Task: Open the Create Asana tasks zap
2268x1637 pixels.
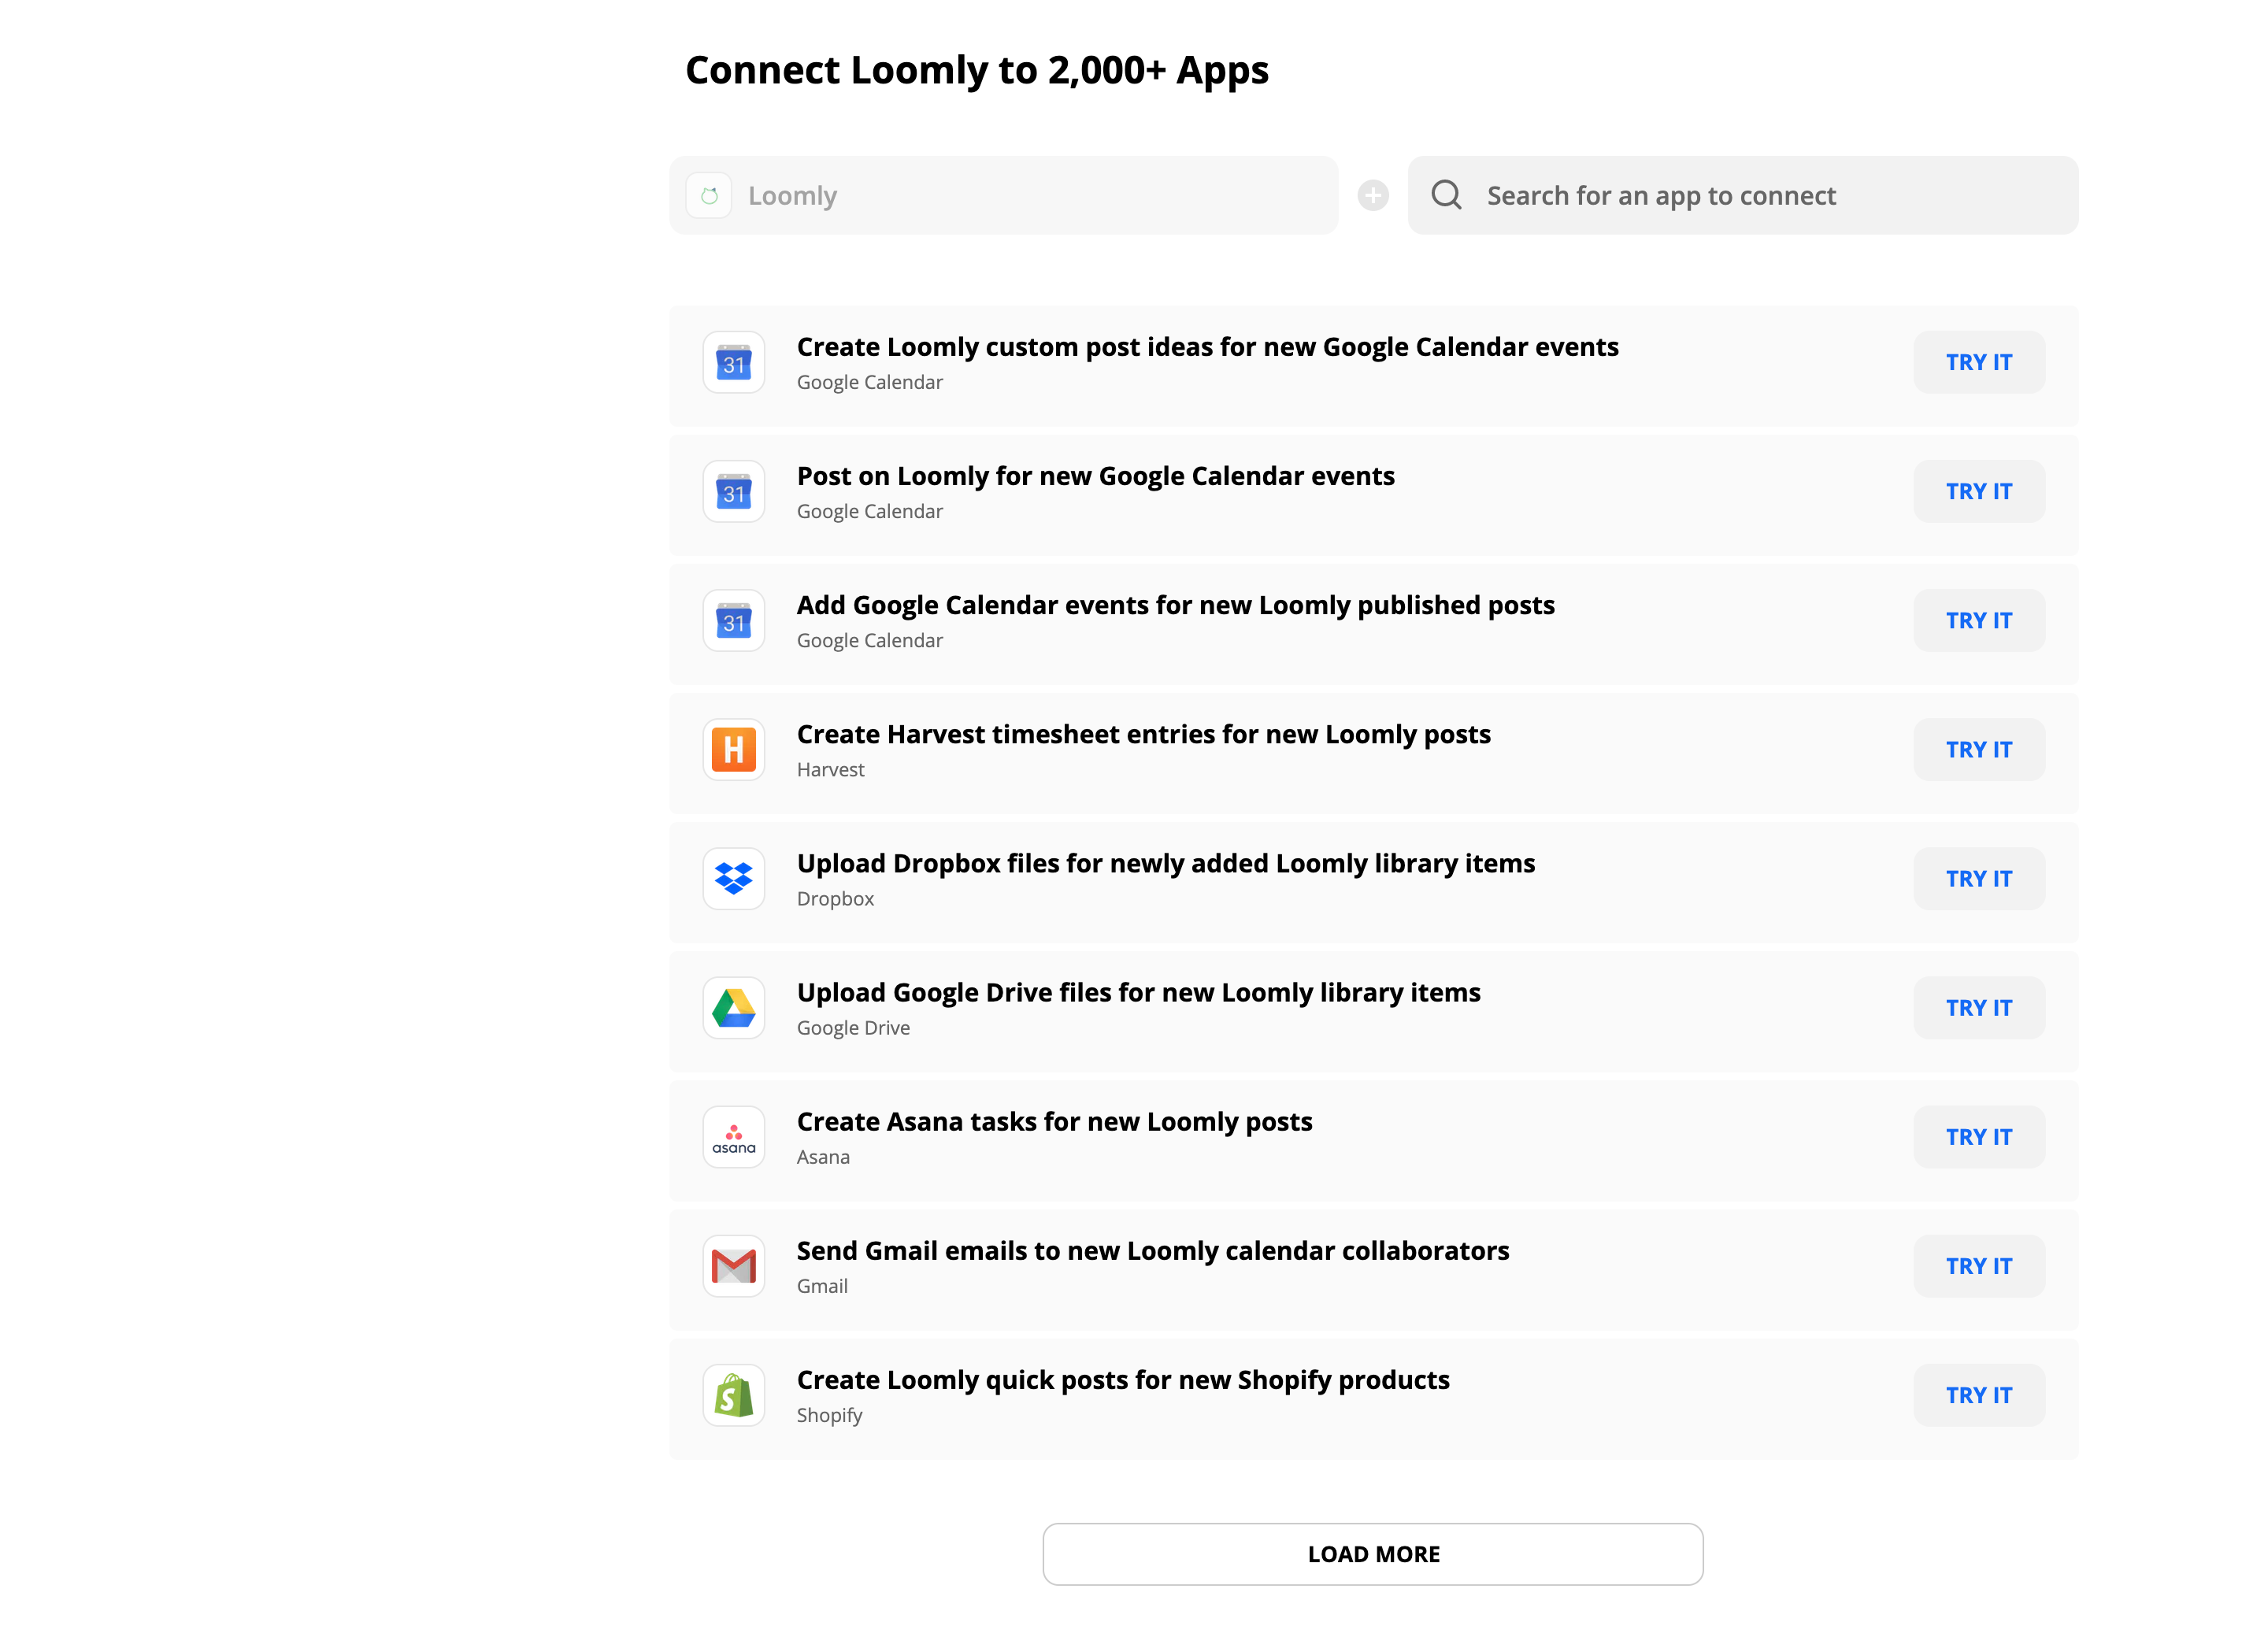Action: [x=1054, y=1121]
